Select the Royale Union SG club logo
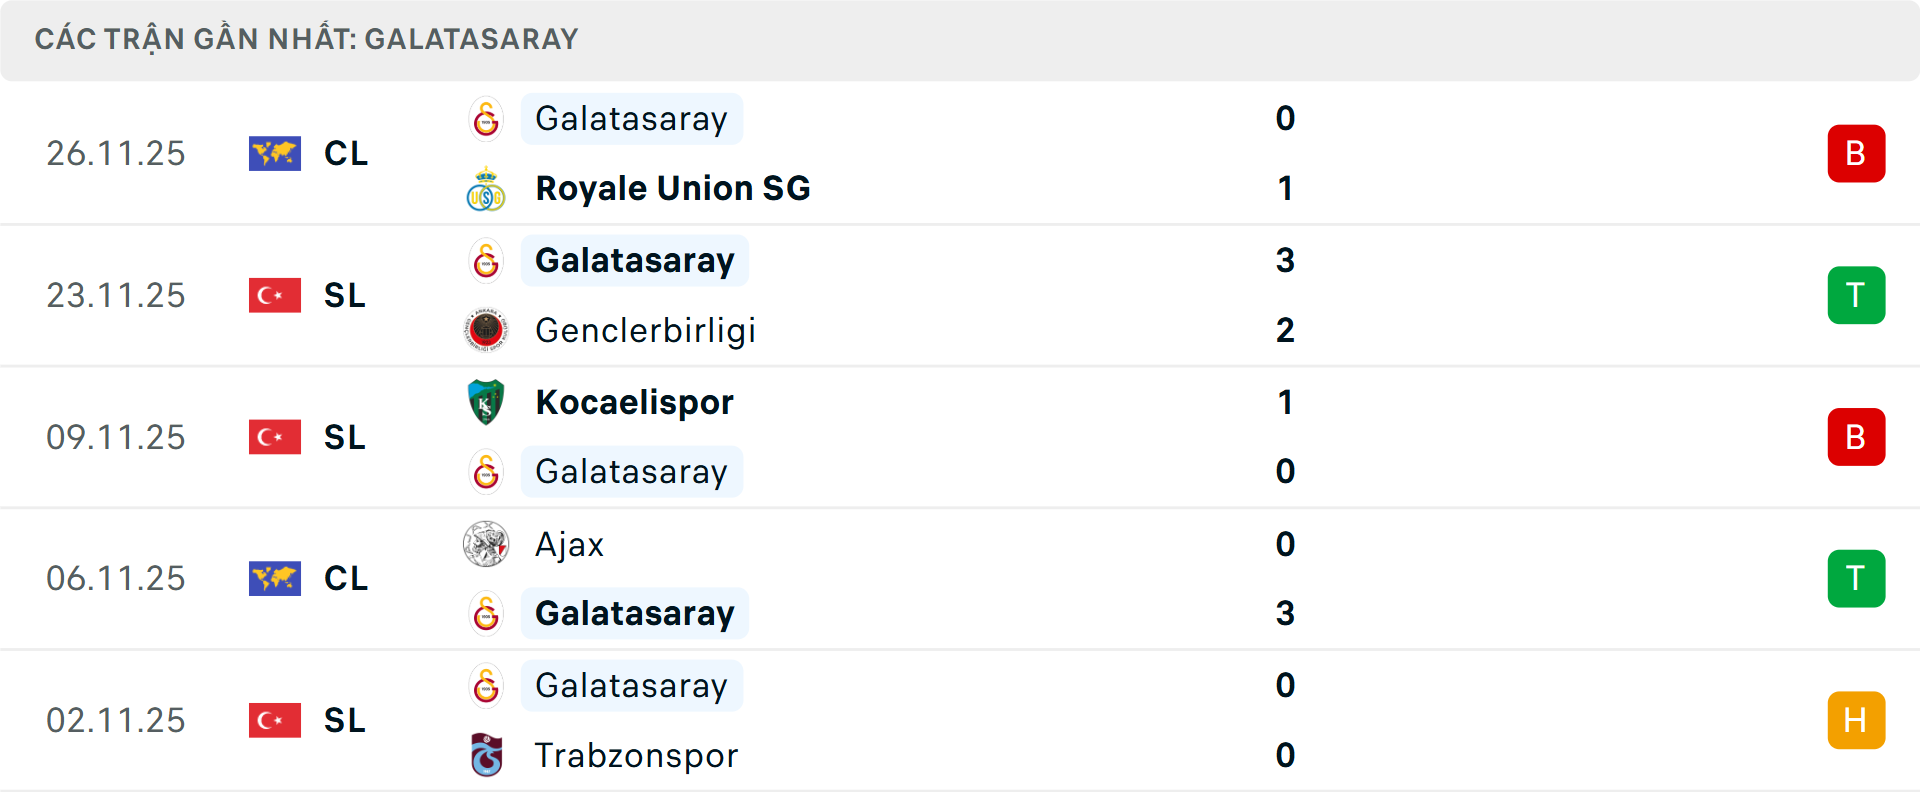This screenshot has height=792, width=1920. (x=486, y=188)
